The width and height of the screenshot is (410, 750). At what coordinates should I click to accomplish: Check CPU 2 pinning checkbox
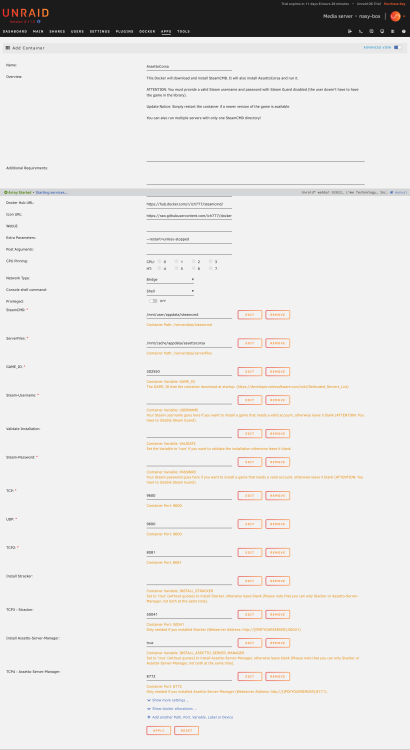195,262
